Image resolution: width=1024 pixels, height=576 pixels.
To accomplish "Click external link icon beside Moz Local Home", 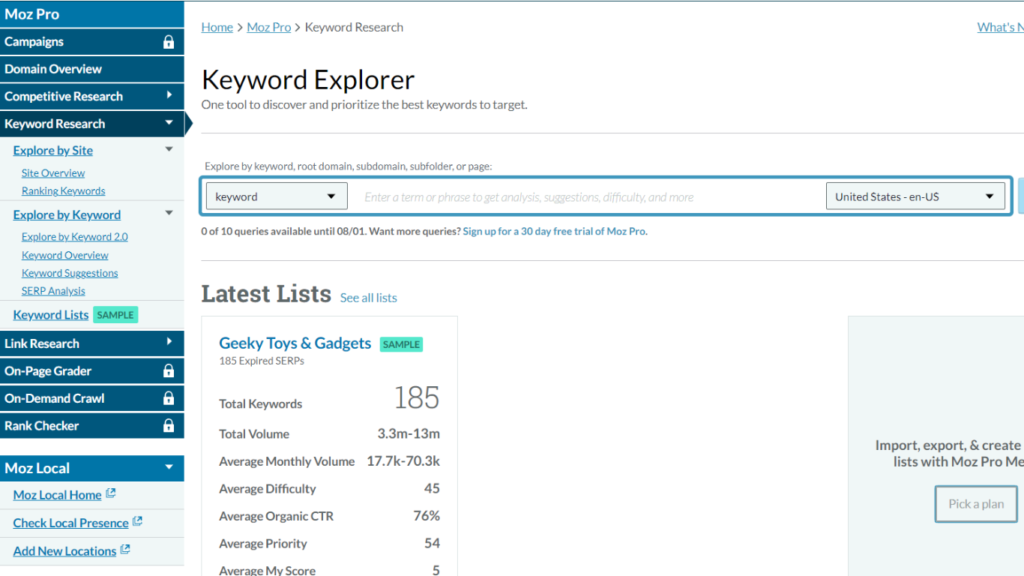I will (111, 494).
